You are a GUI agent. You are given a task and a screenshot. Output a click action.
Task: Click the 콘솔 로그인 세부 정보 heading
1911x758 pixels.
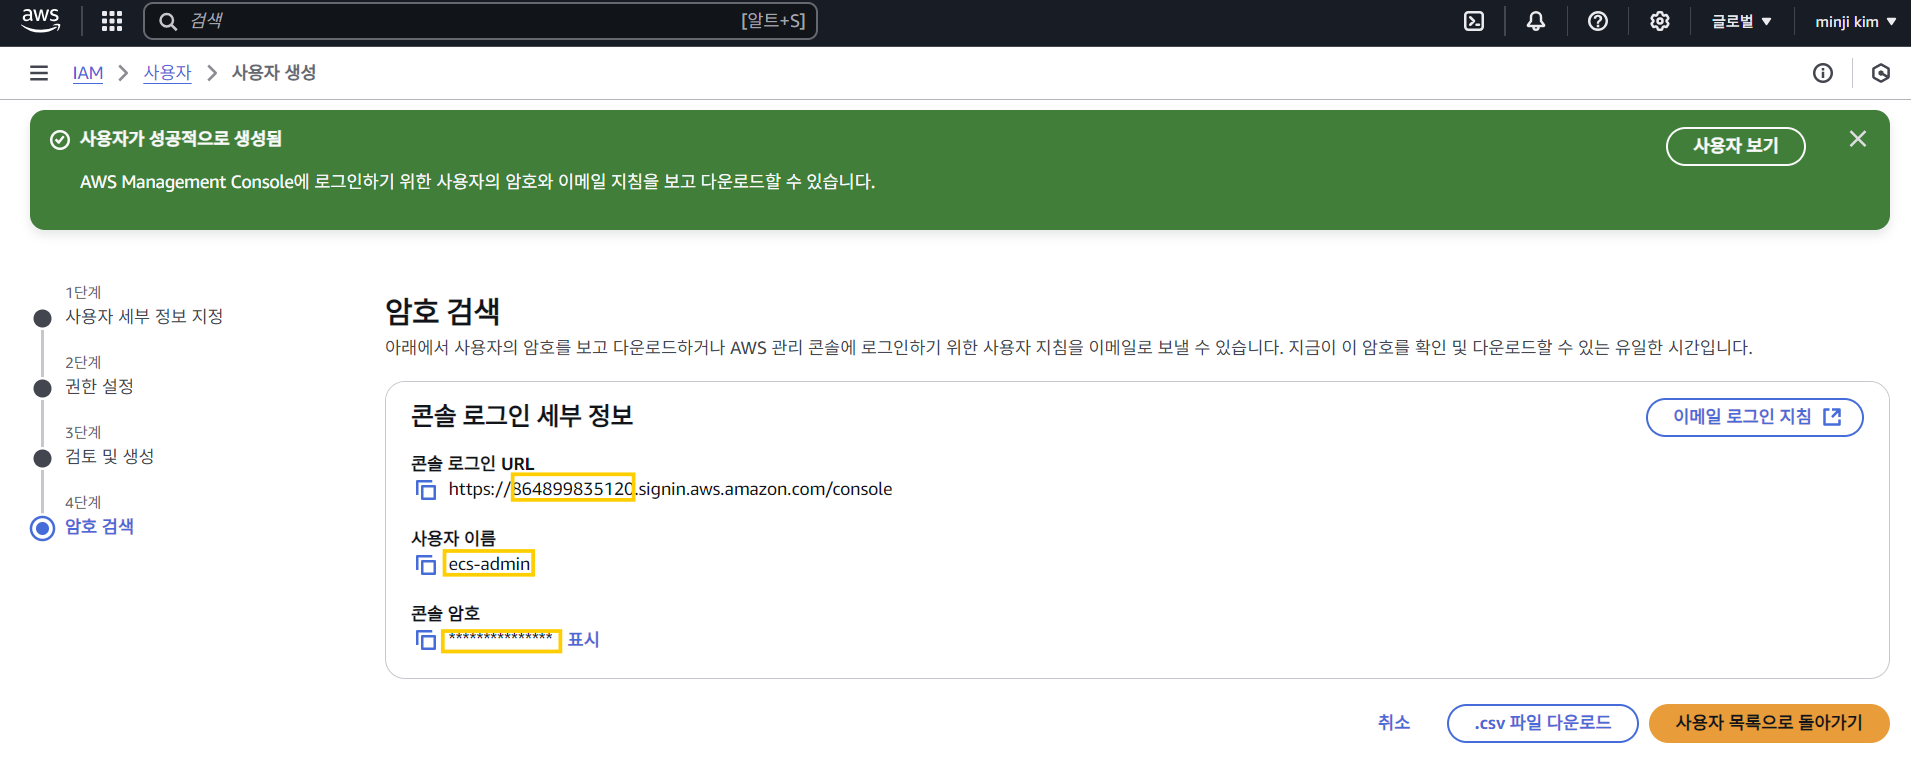[x=522, y=416]
